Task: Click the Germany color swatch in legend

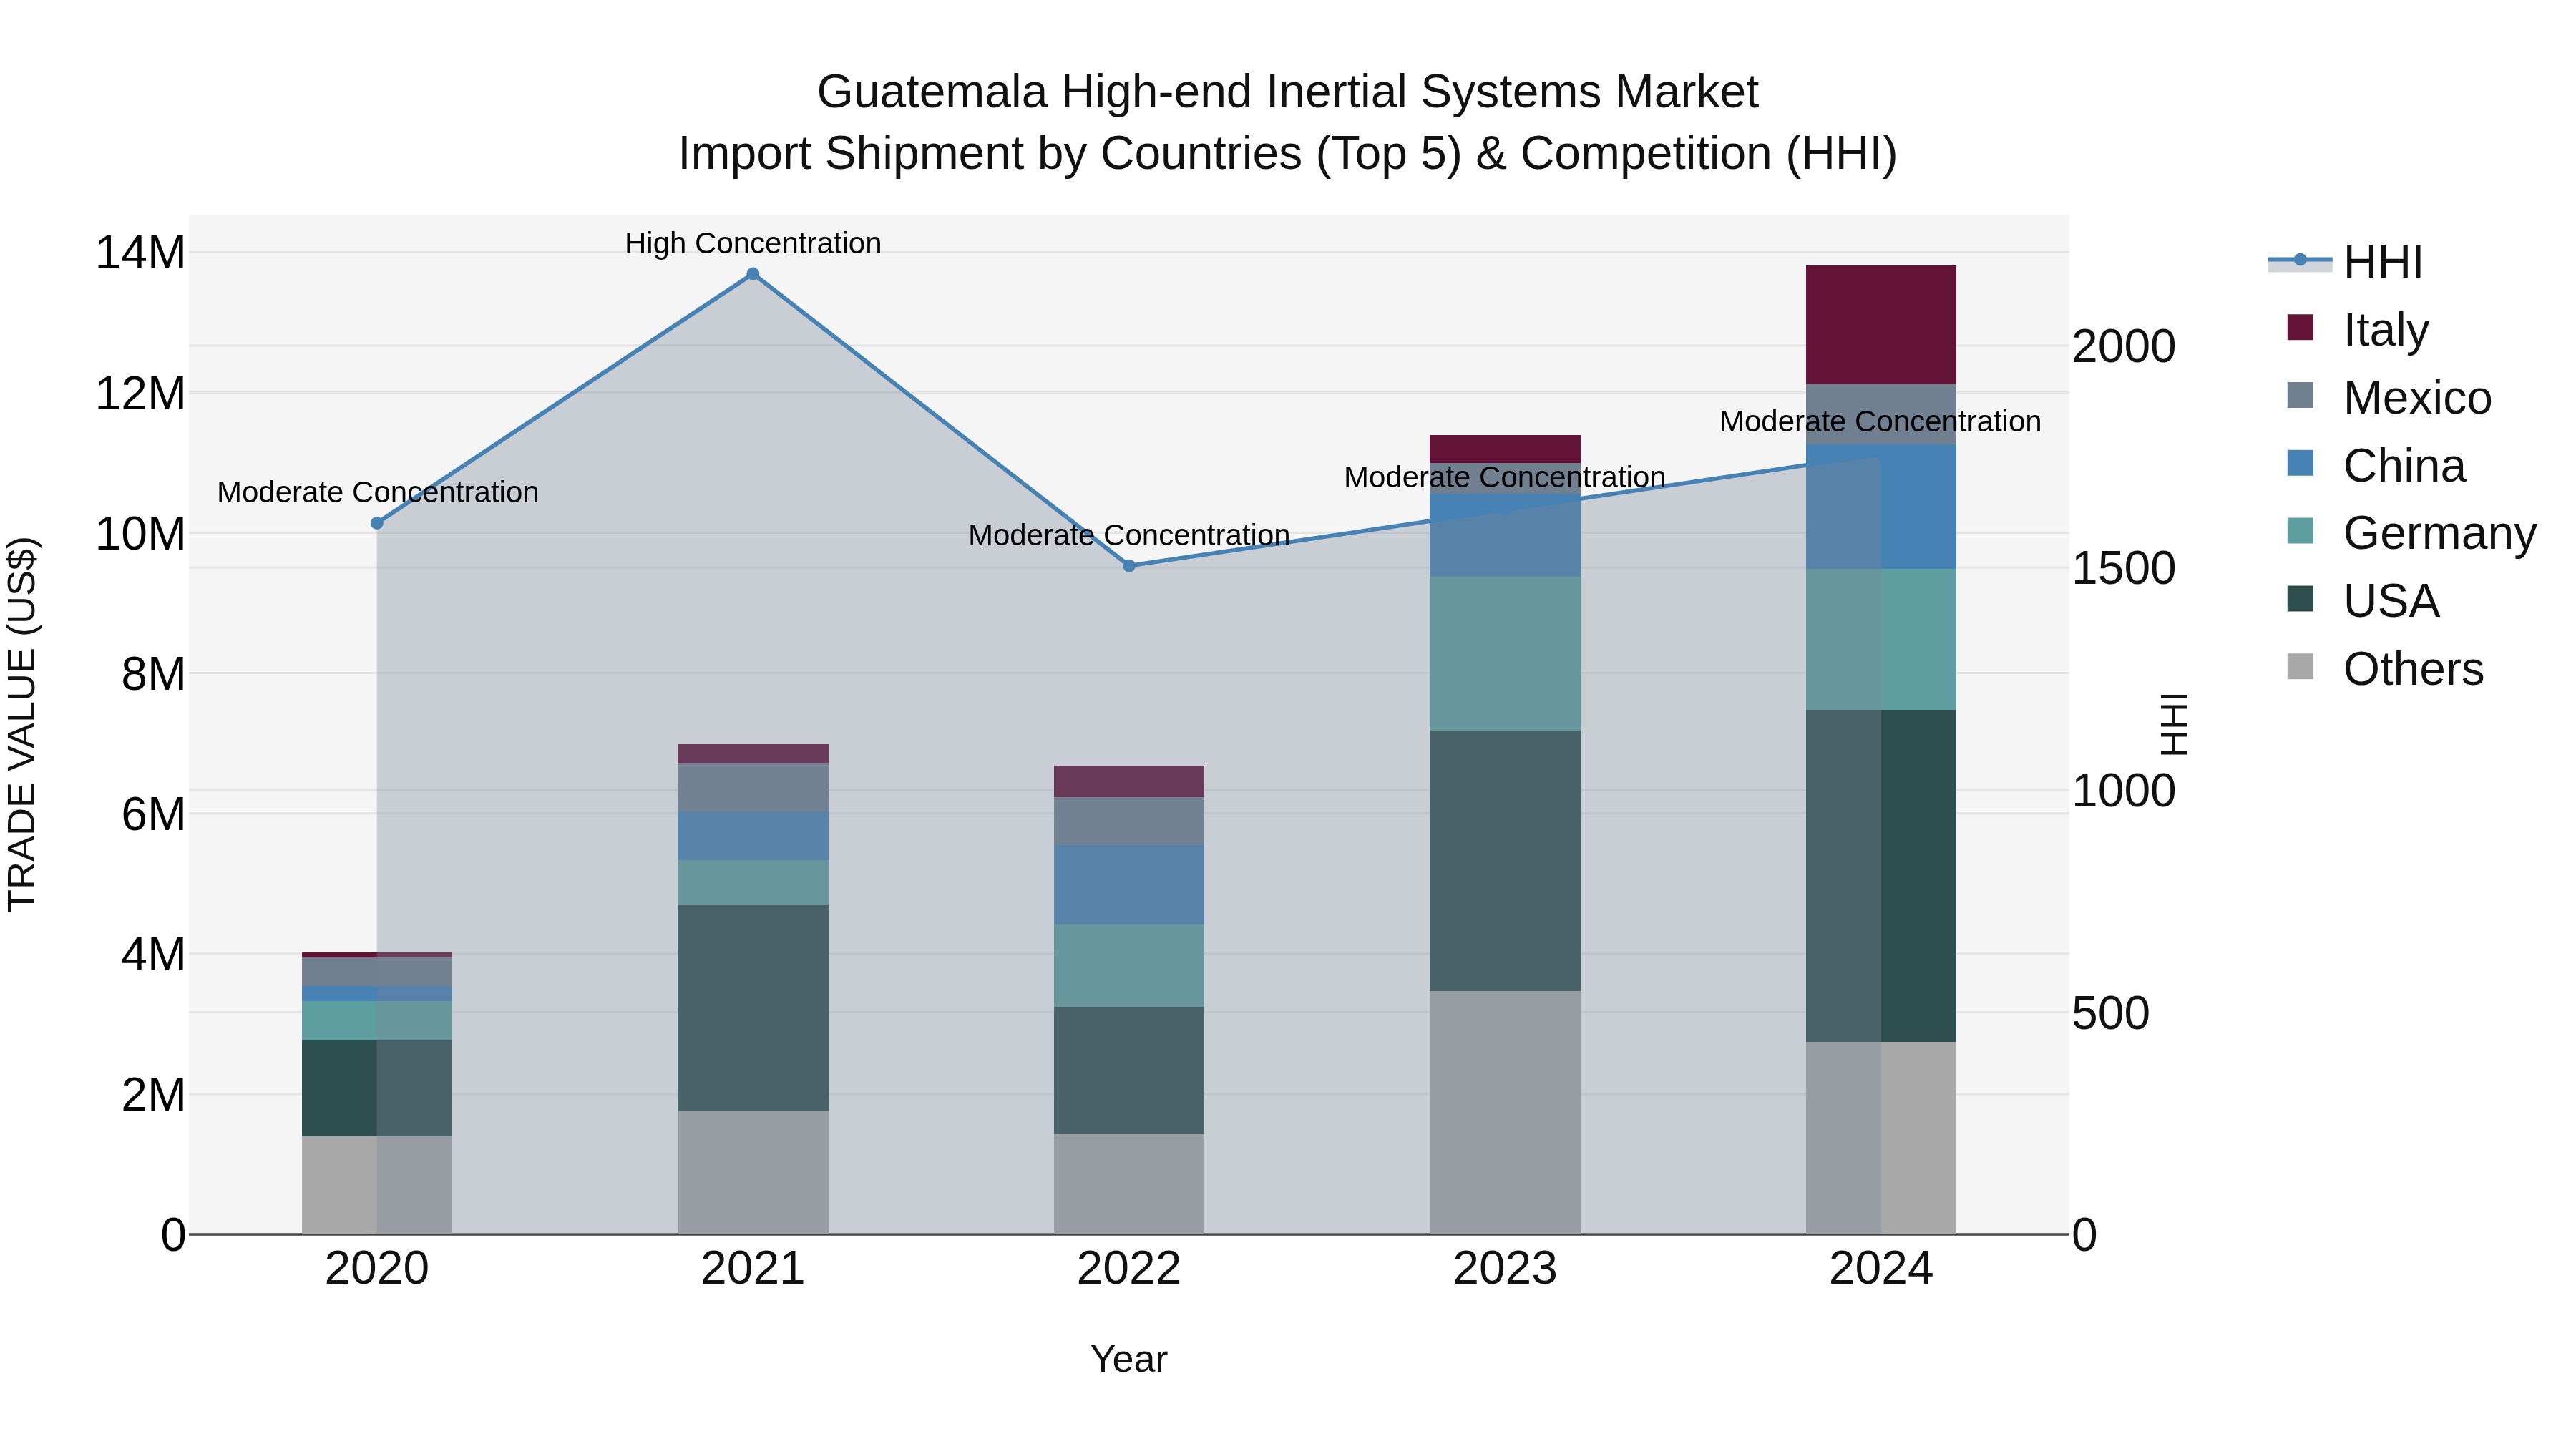Action: (x=2300, y=530)
